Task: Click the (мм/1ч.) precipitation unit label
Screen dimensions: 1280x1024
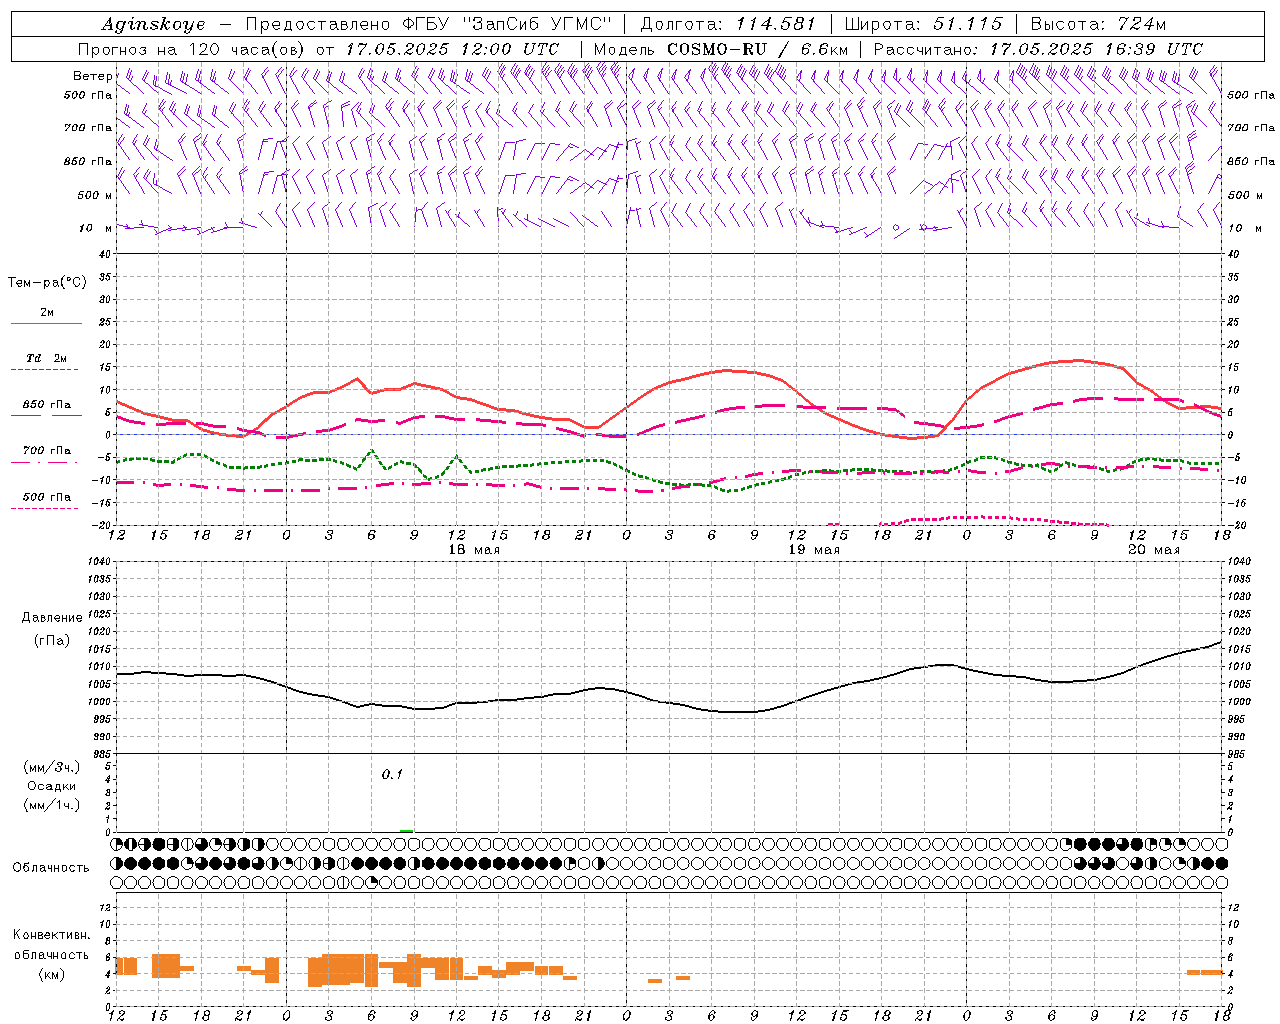Action: pyautogui.click(x=52, y=805)
